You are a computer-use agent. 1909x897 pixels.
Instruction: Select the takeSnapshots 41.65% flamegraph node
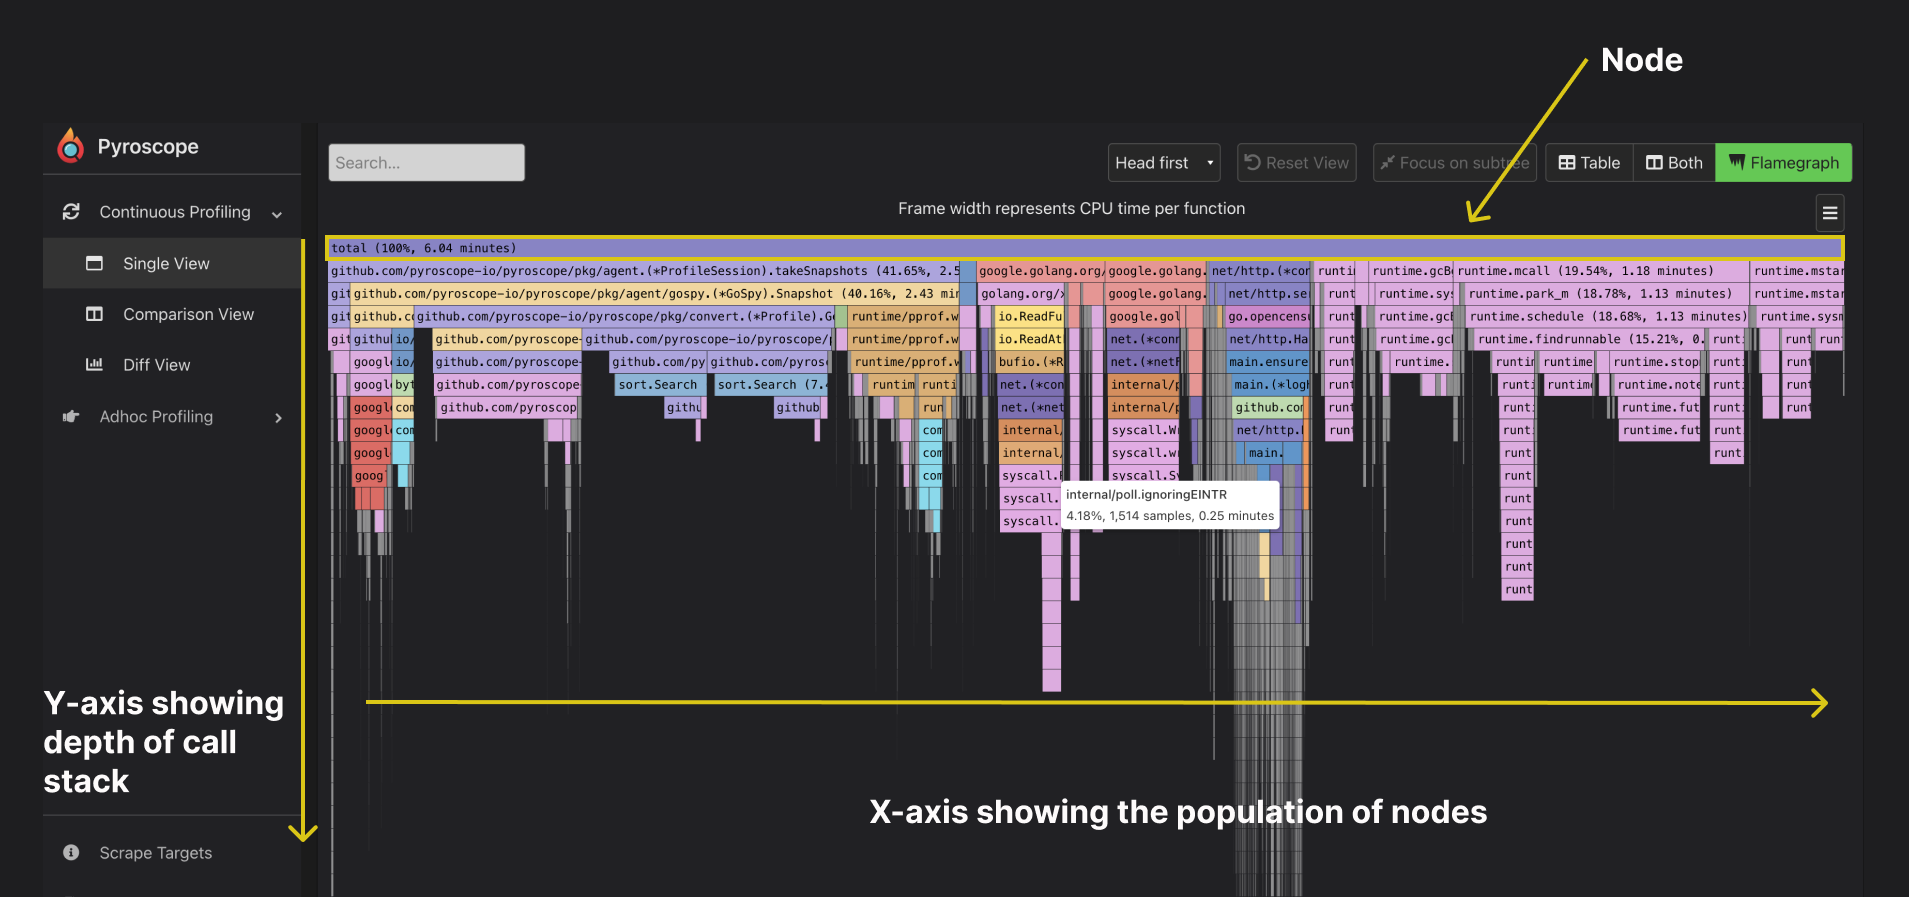click(x=644, y=271)
